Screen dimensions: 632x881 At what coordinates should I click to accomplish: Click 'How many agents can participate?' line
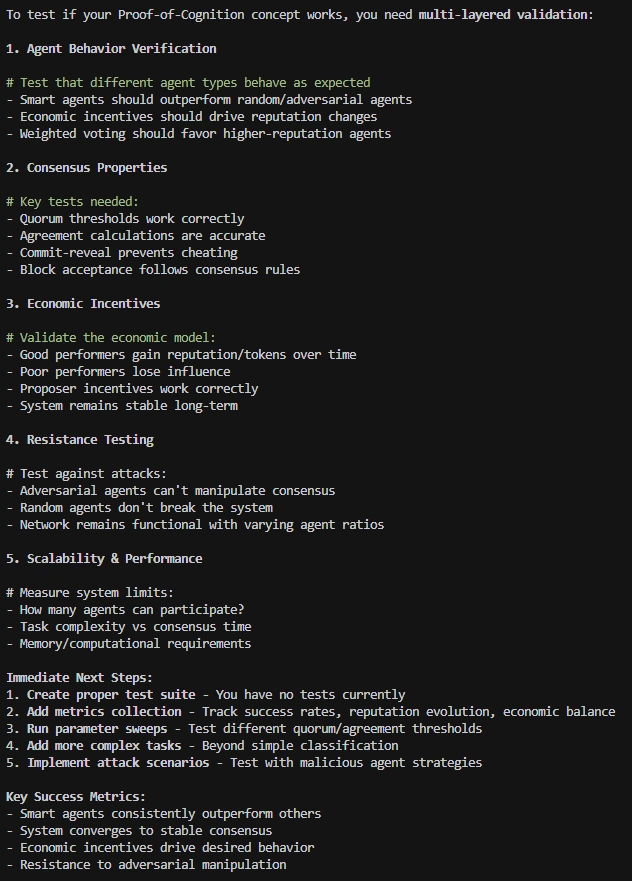tap(132, 610)
